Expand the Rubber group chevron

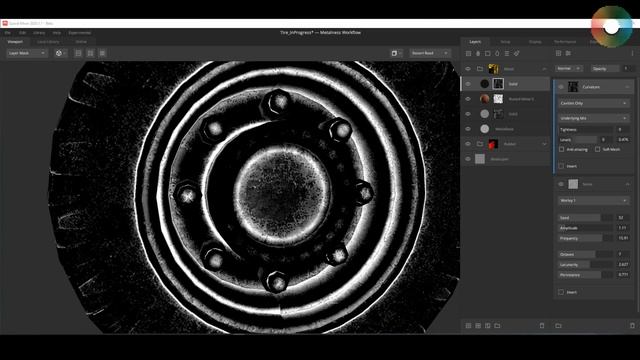[544, 144]
